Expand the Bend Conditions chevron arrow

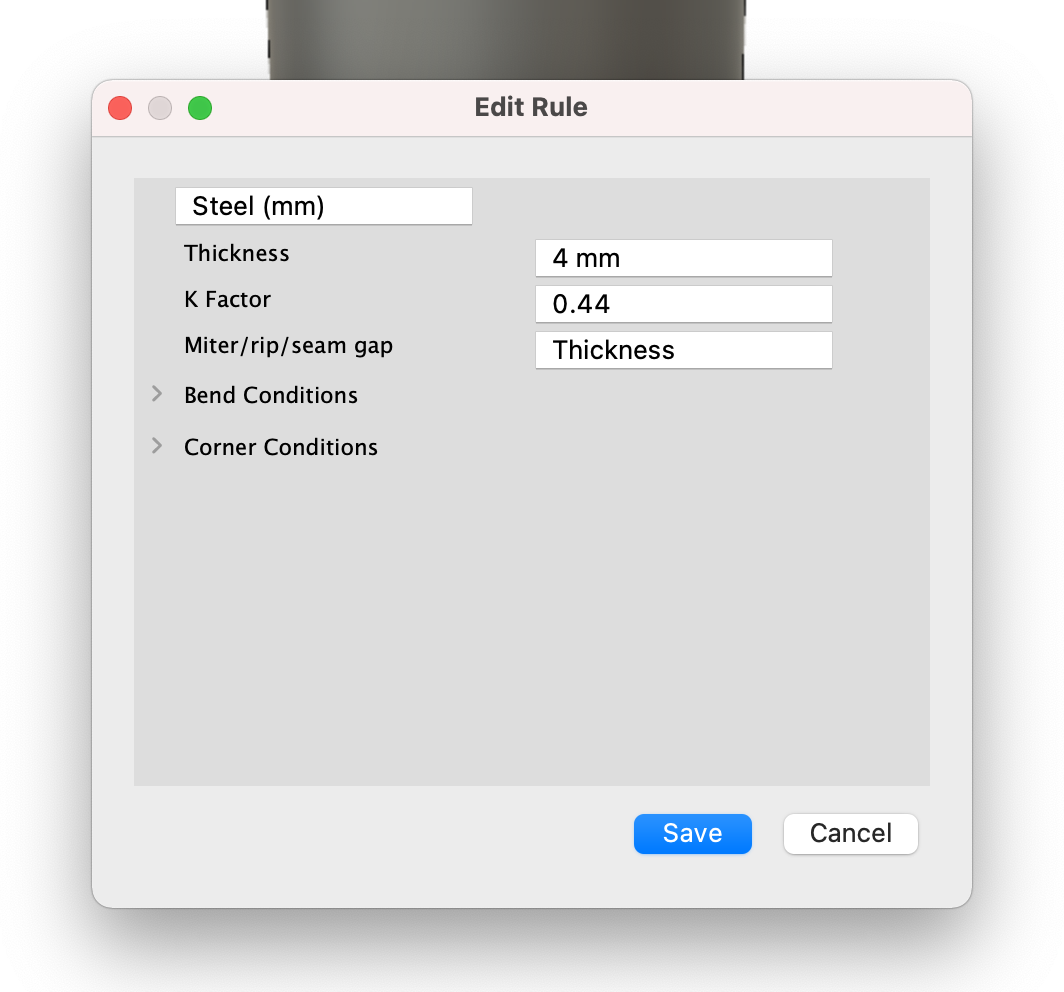(157, 395)
